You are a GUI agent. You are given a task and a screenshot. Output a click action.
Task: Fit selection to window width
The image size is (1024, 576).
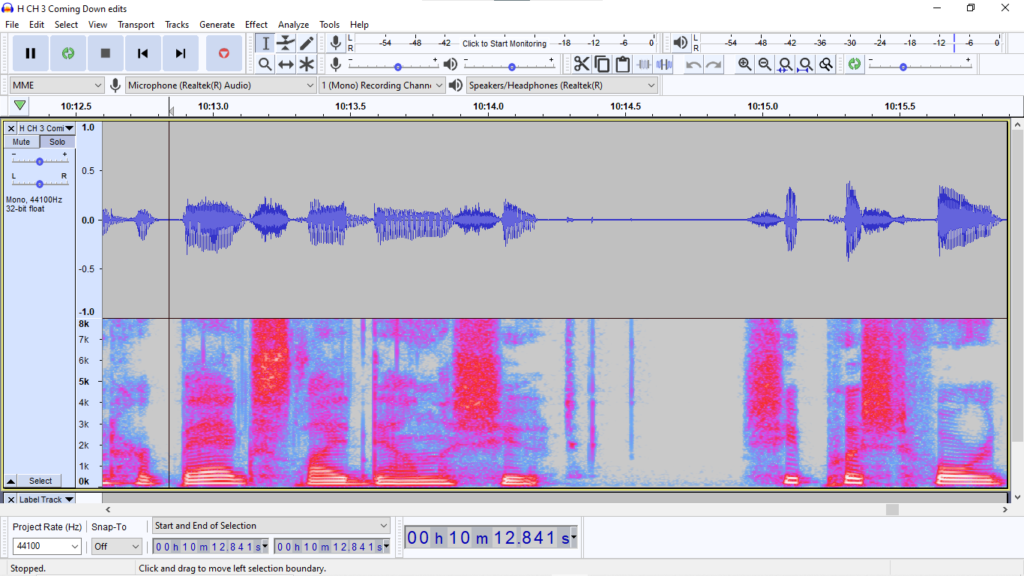pyautogui.click(x=785, y=64)
